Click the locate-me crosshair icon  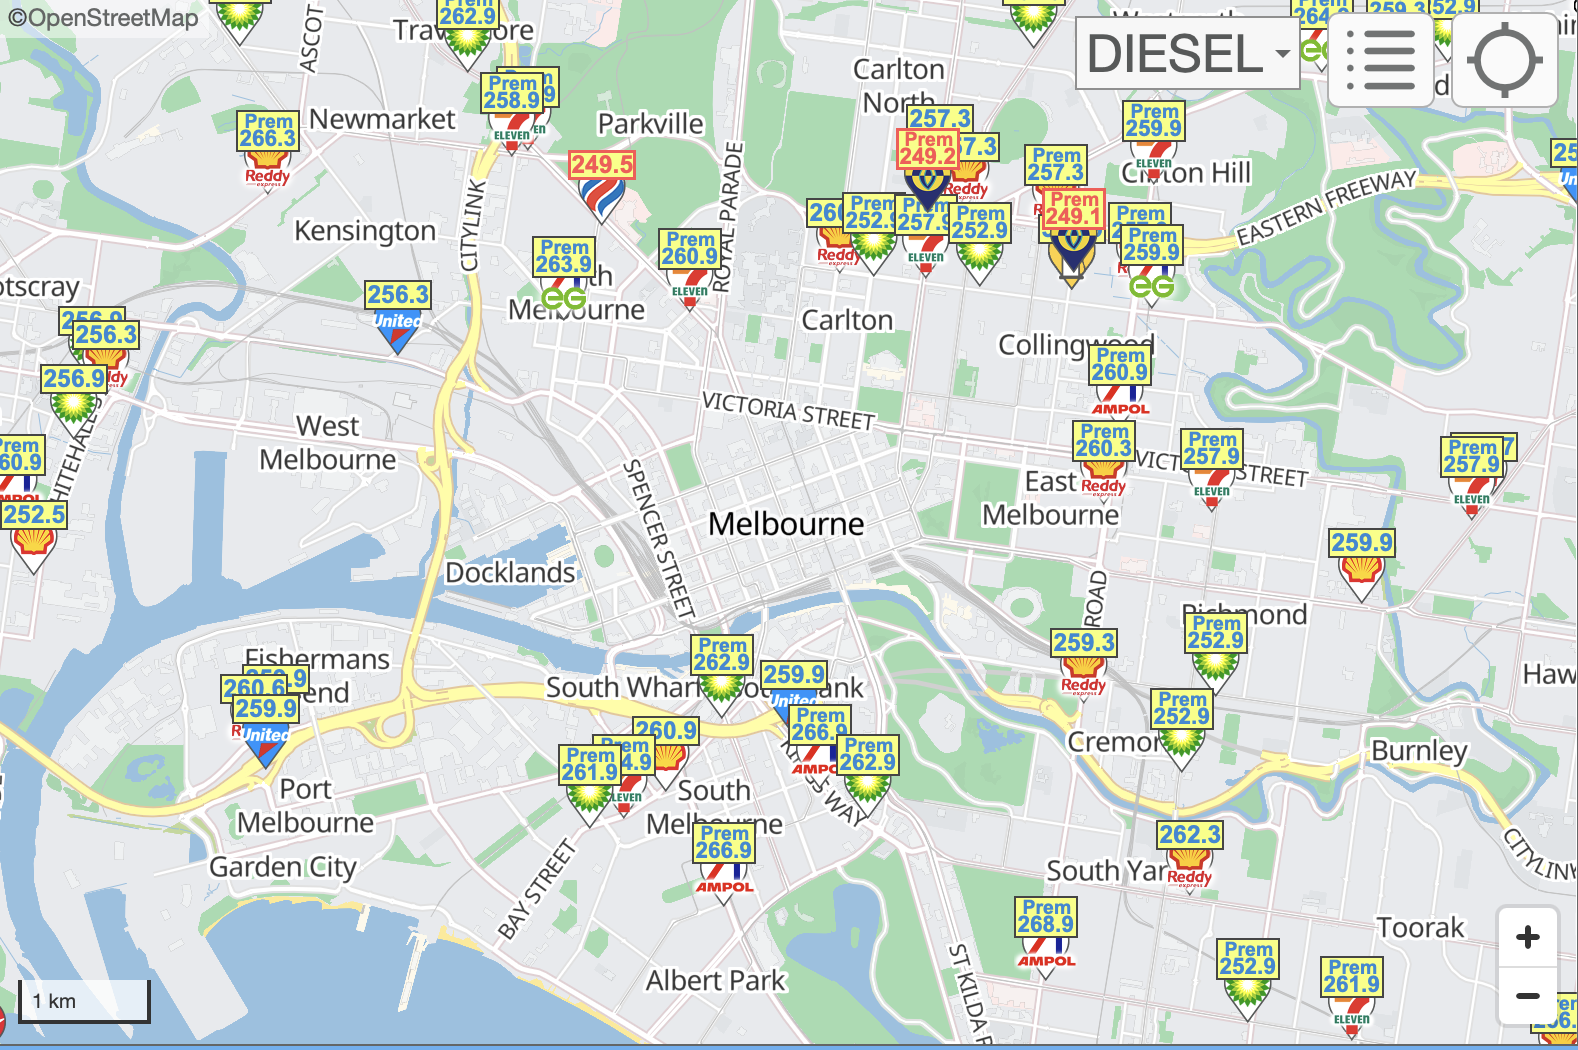click(x=1504, y=60)
